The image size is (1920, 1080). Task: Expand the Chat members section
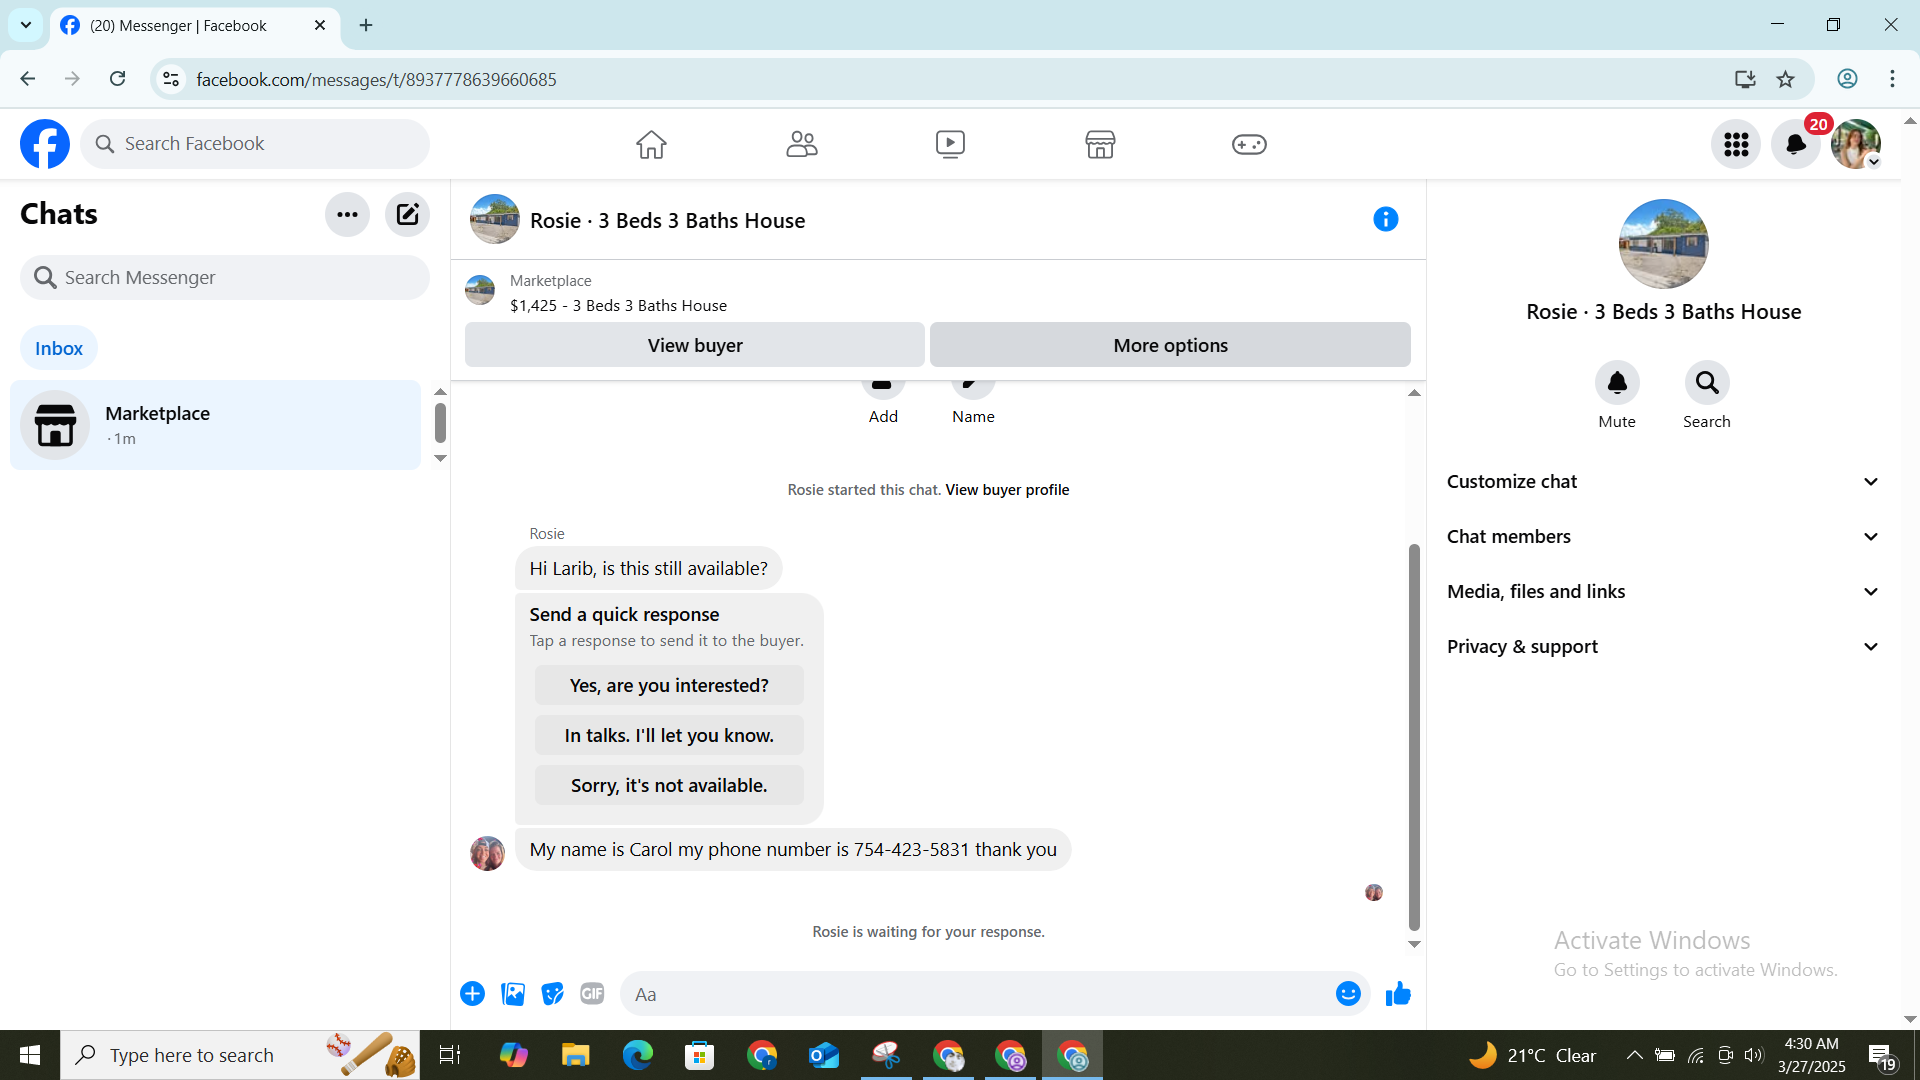[1663, 536]
